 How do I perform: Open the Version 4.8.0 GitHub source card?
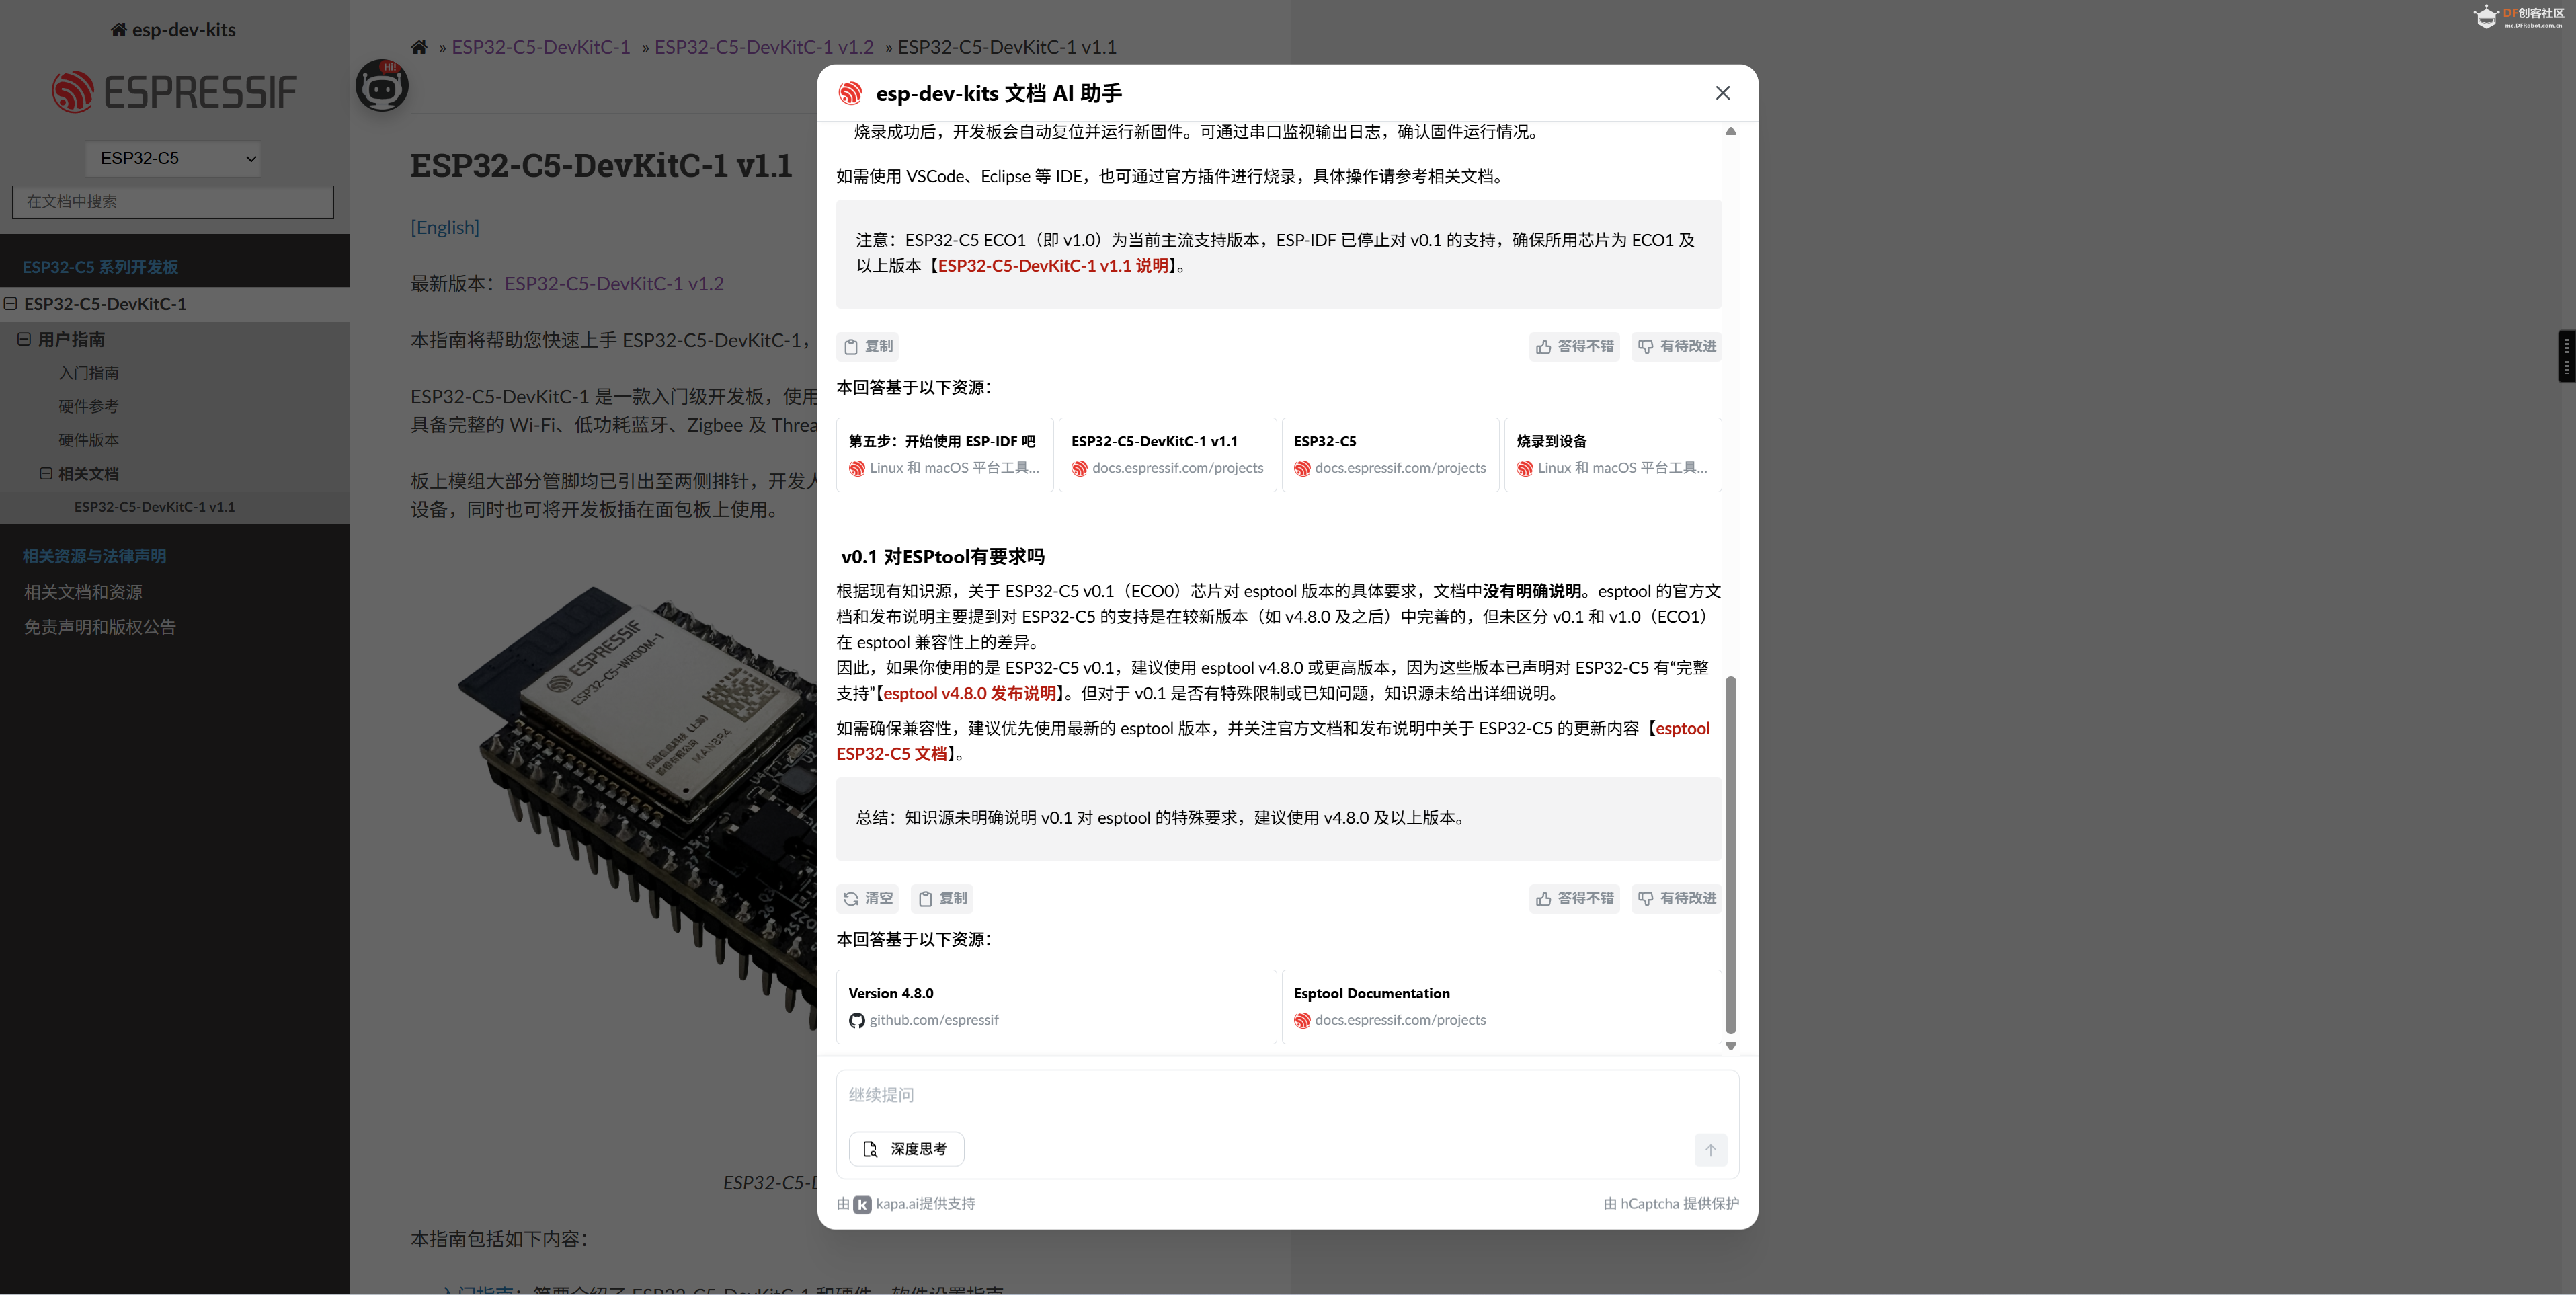(x=1055, y=1006)
